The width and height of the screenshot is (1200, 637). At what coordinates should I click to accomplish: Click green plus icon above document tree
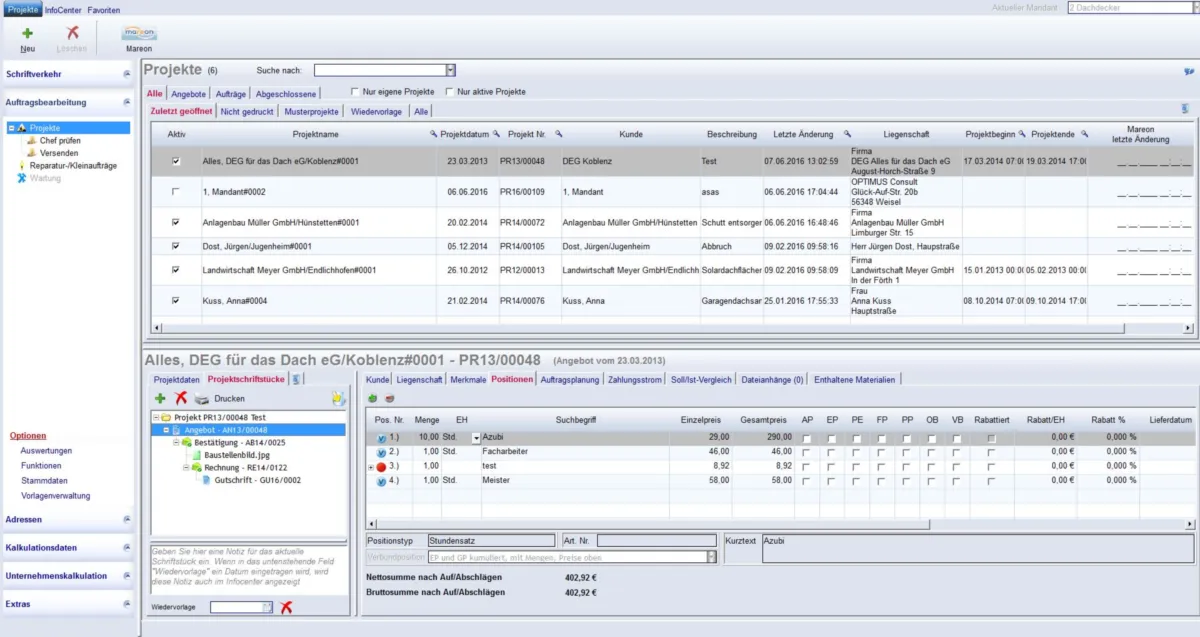pyautogui.click(x=160, y=398)
